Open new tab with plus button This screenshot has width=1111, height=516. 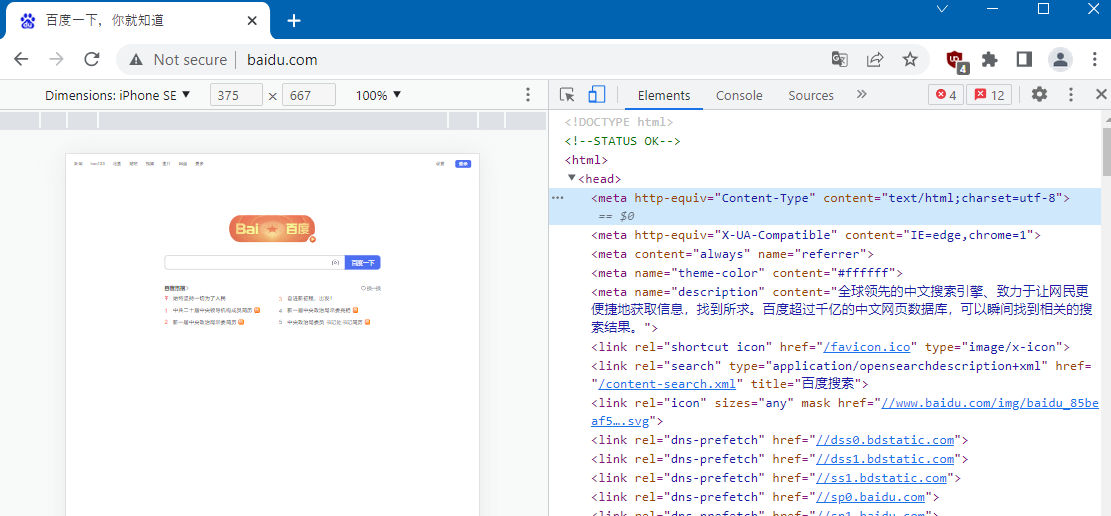point(294,21)
